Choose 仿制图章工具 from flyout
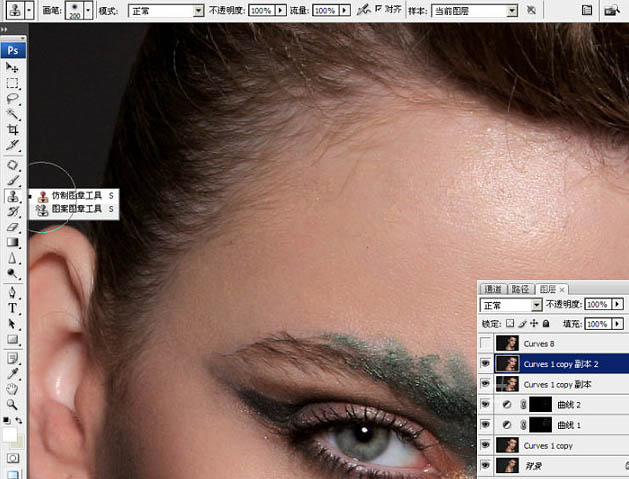Screen dimensions: 629x479 click(x=74, y=196)
